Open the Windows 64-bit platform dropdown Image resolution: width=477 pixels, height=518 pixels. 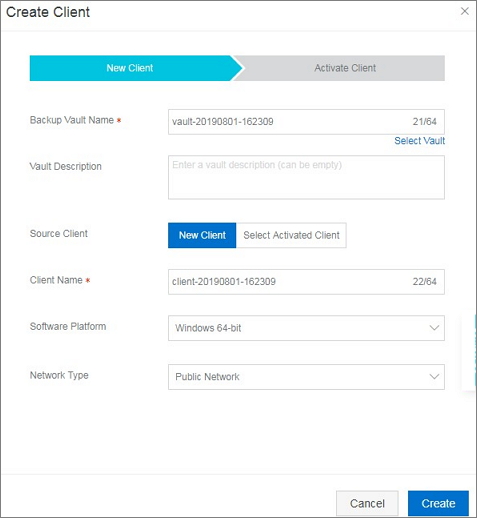point(306,328)
